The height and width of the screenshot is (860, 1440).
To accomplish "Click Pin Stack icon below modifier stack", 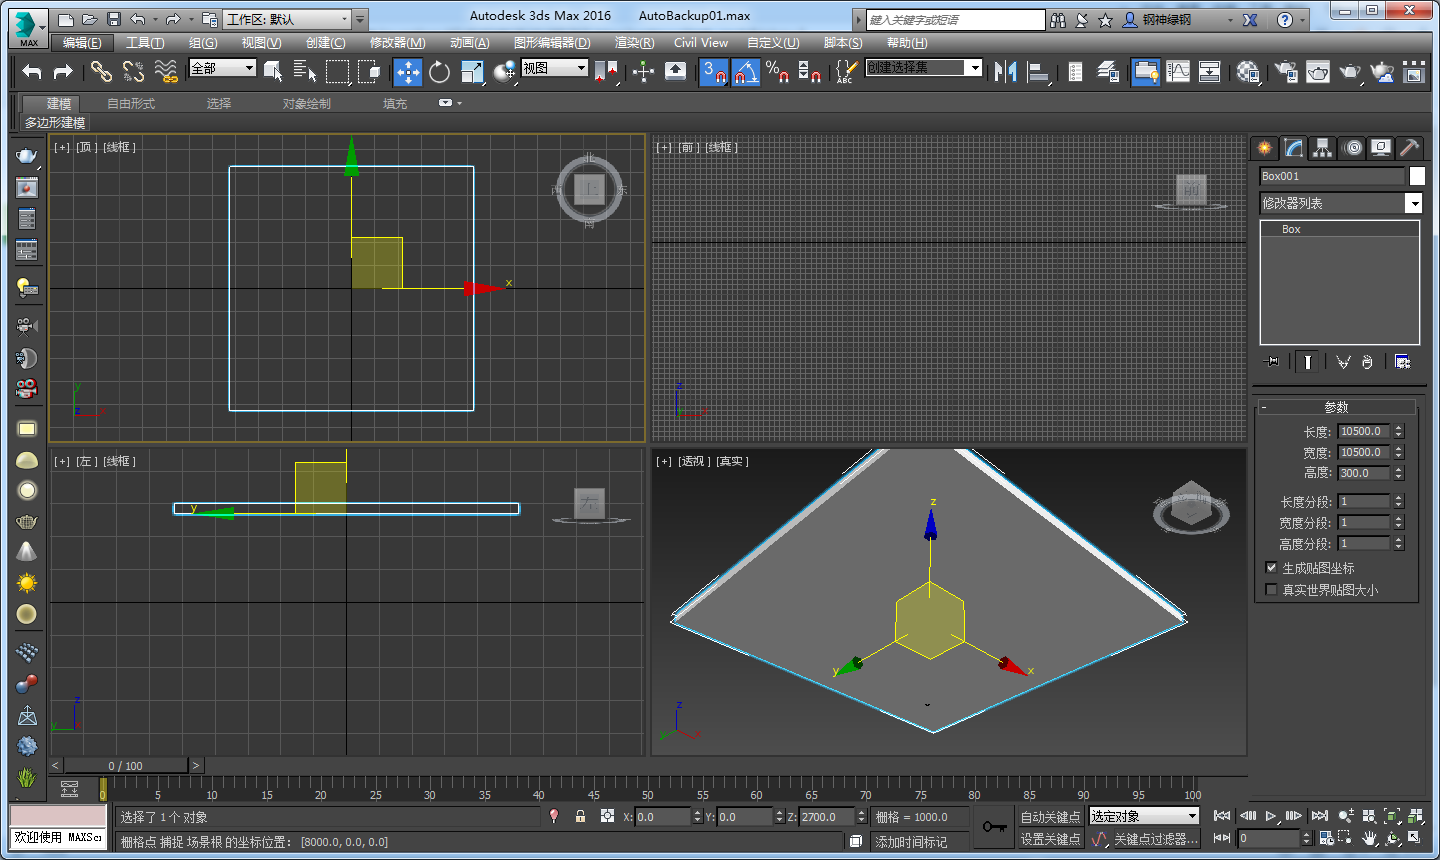I will click(1271, 362).
